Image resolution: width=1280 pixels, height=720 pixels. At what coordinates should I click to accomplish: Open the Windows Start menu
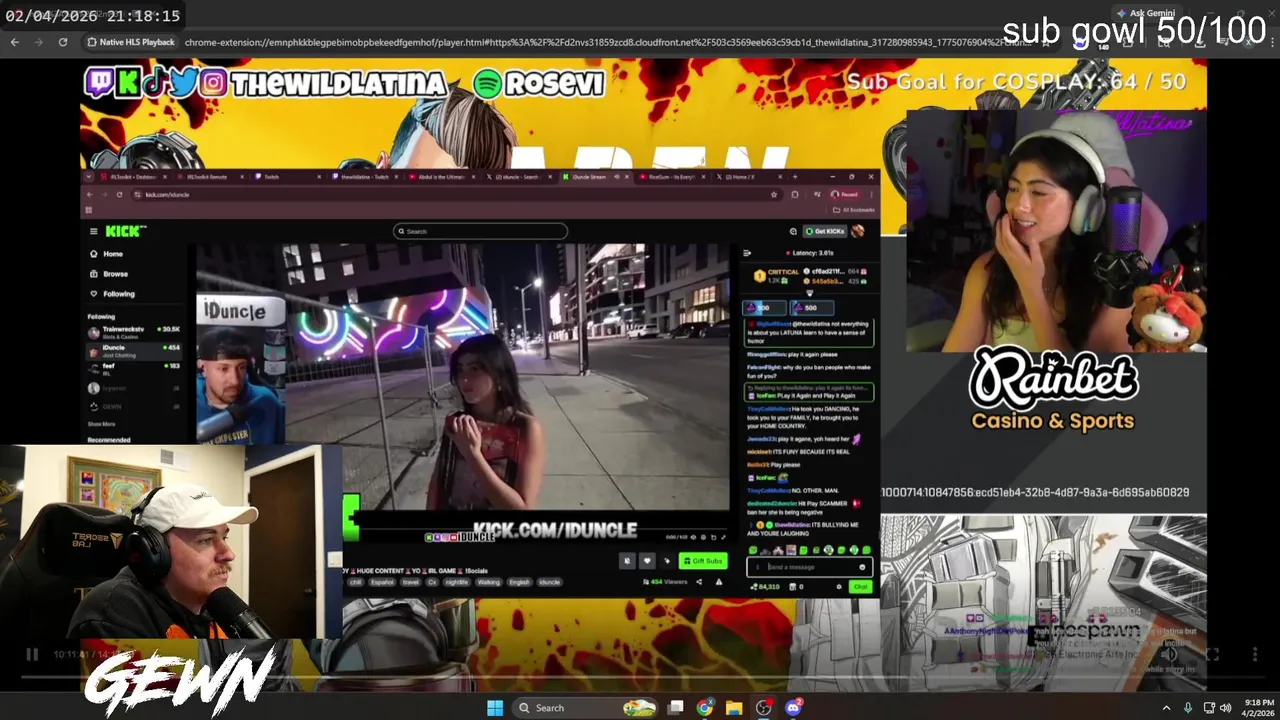tap(495, 708)
